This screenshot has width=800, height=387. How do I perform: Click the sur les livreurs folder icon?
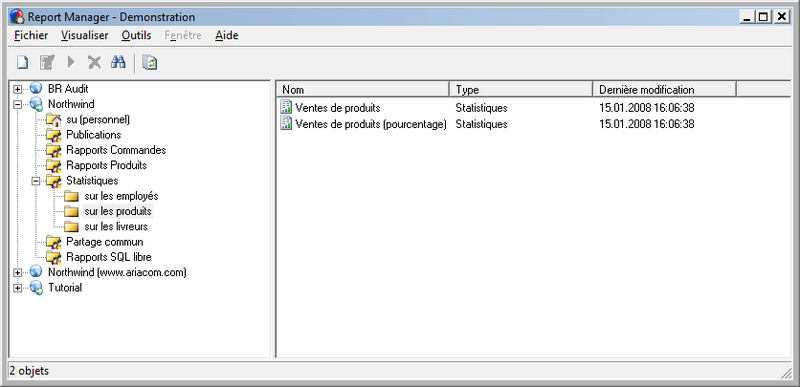pos(71,227)
